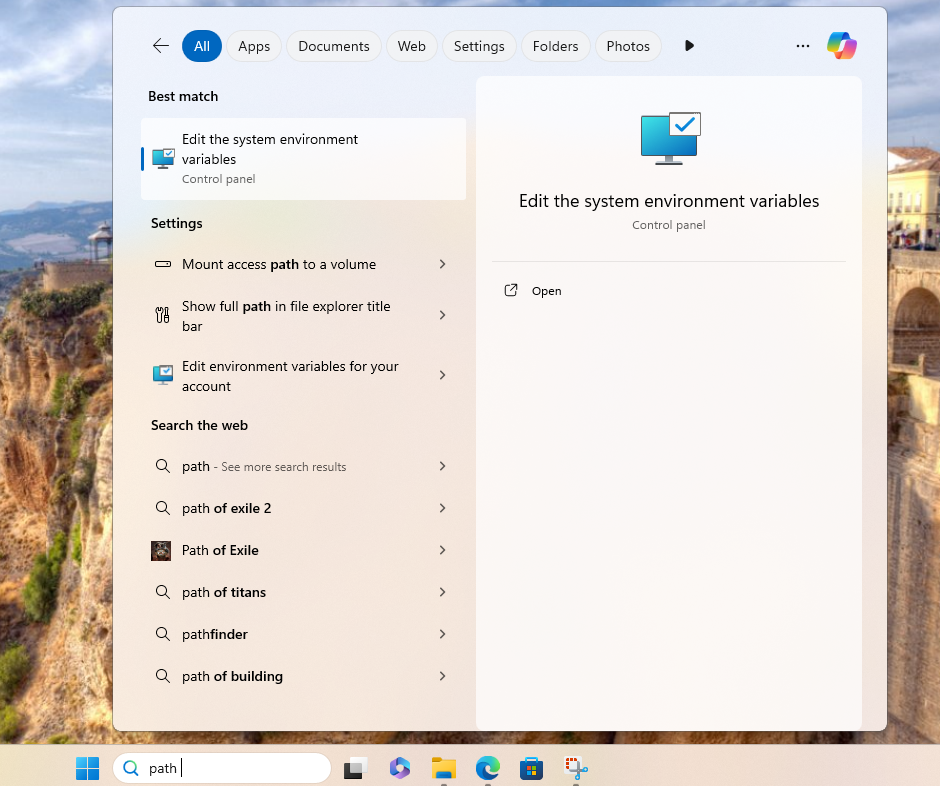Launch Microsoft Edge from the taskbar
940x786 pixels.
pos(487,768)
